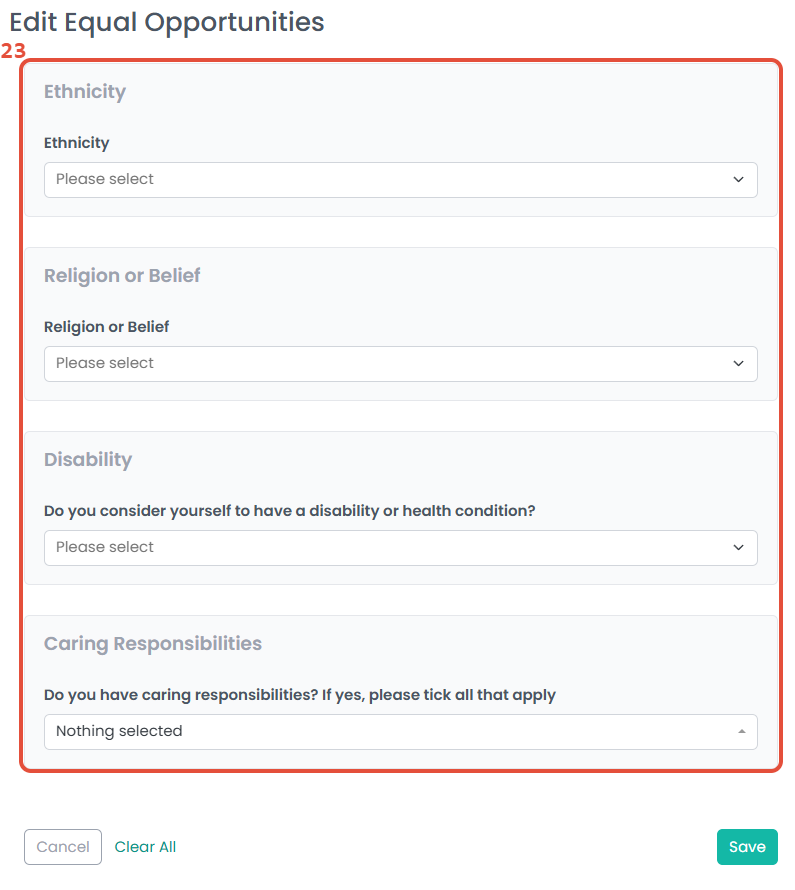The image size is (795, 890).
Task: Open the disability or health condition dropdown
Action: [401, 548]
